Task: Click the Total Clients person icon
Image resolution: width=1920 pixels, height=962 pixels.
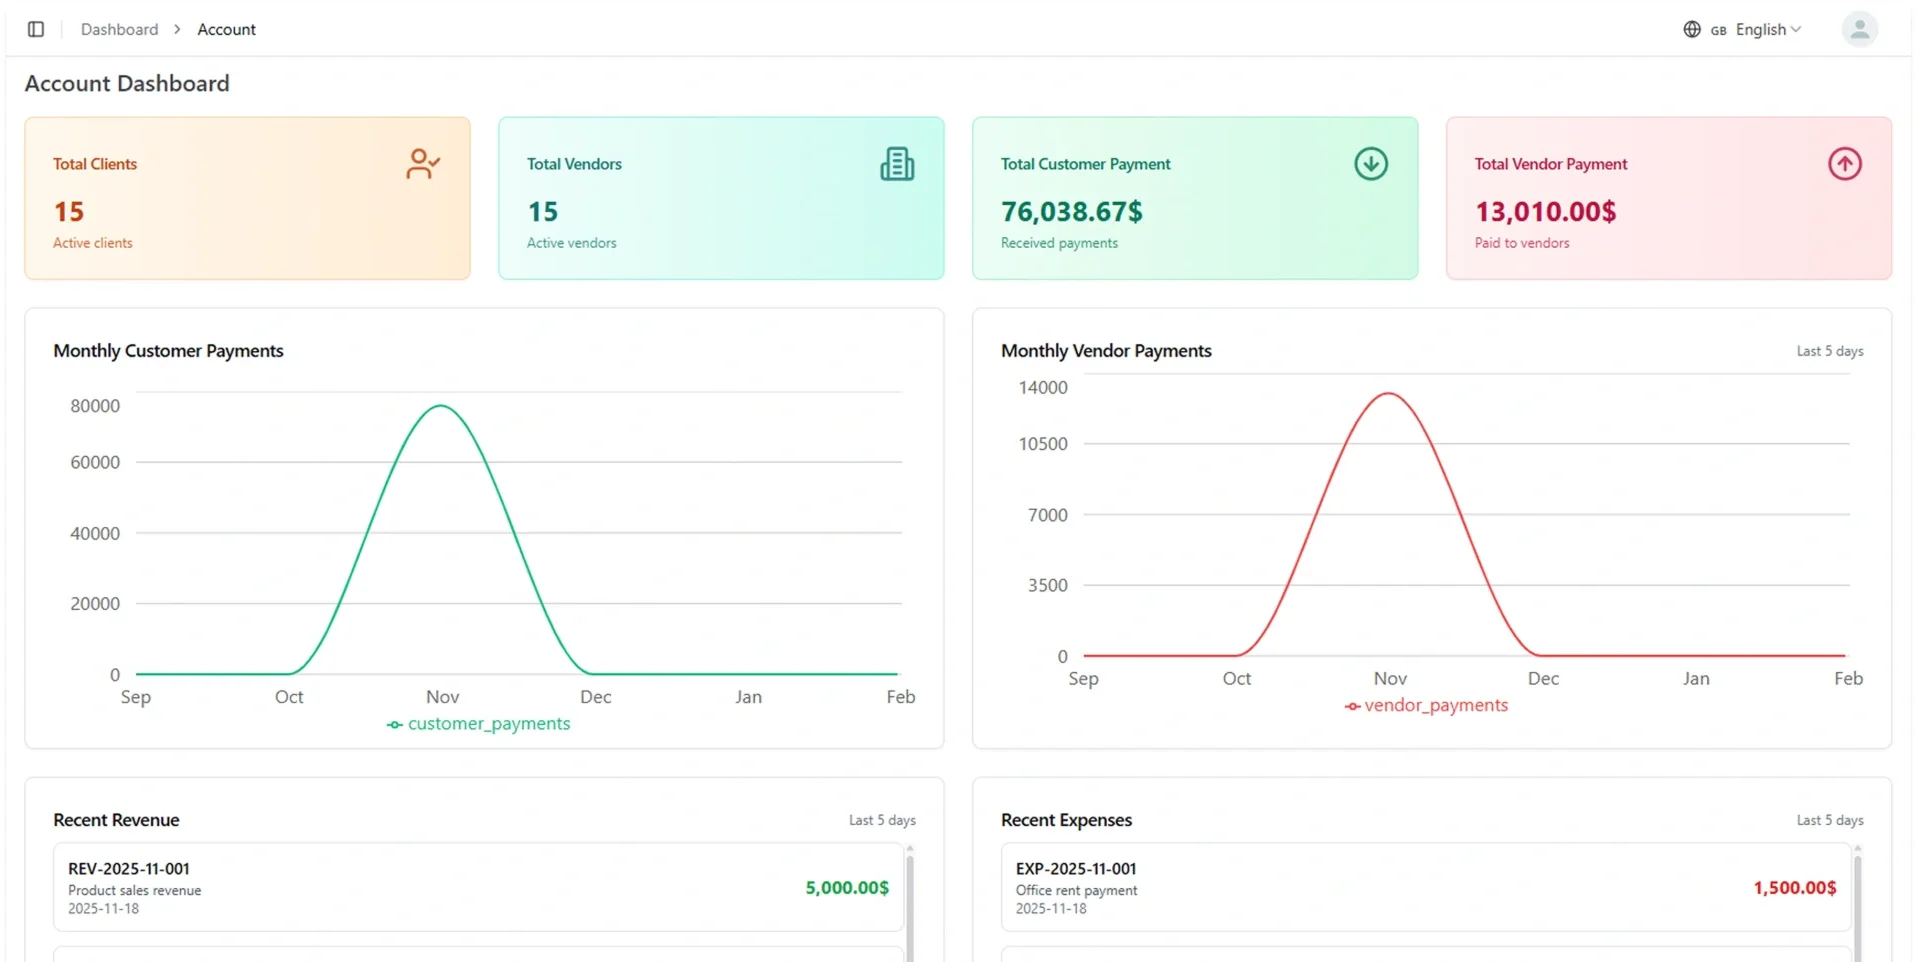Action: coord(423,163)
